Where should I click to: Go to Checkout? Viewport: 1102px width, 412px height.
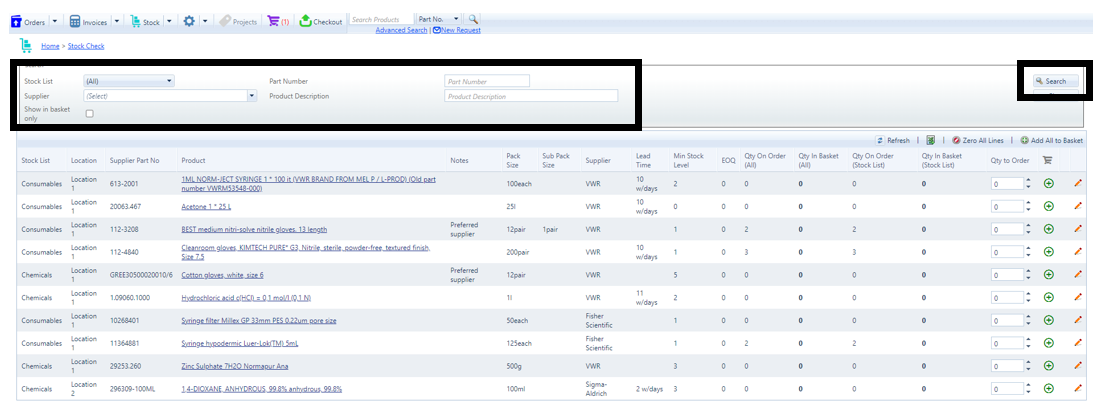(321, 22)
